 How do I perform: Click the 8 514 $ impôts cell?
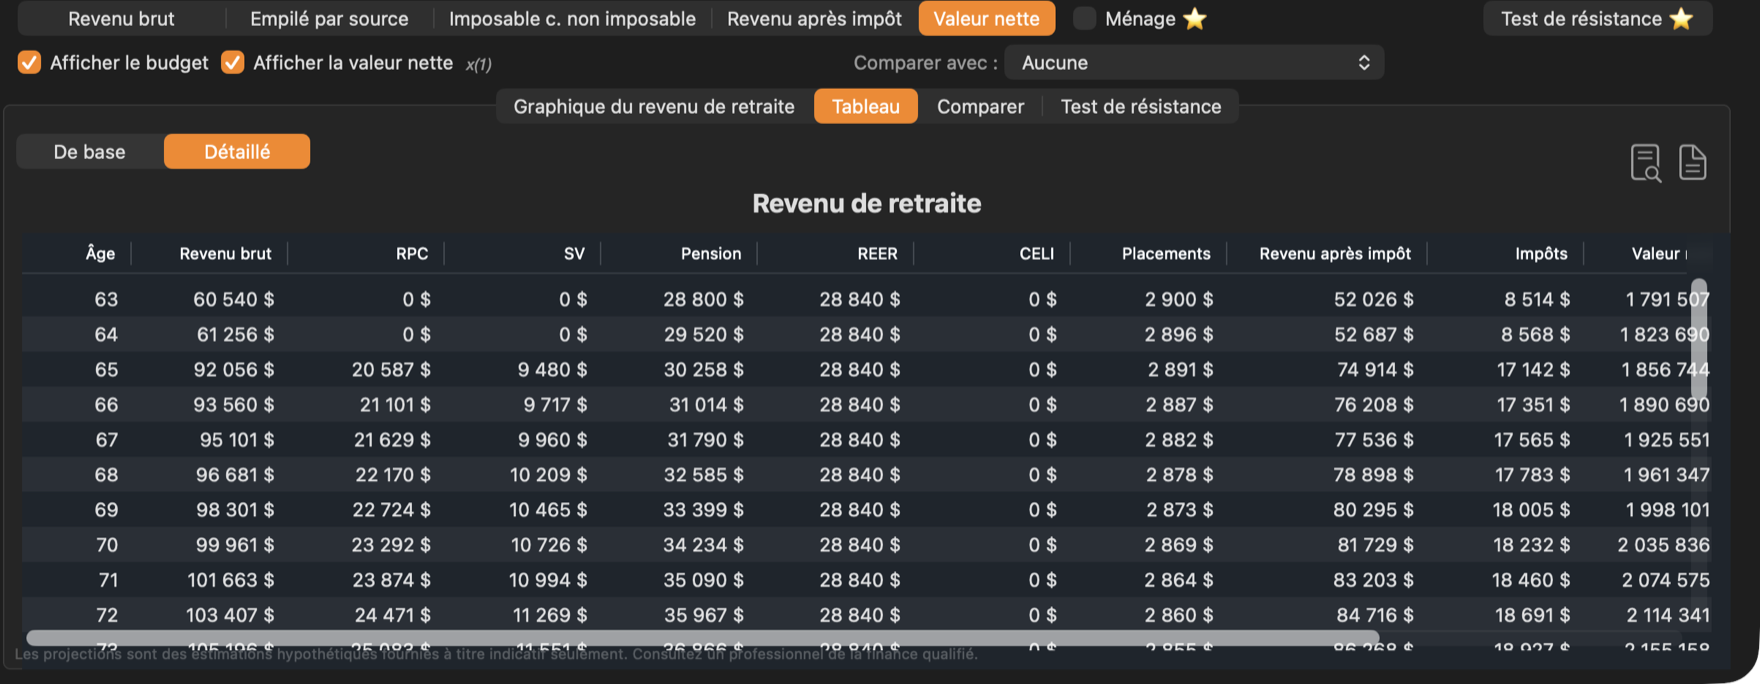point(1537,299)
